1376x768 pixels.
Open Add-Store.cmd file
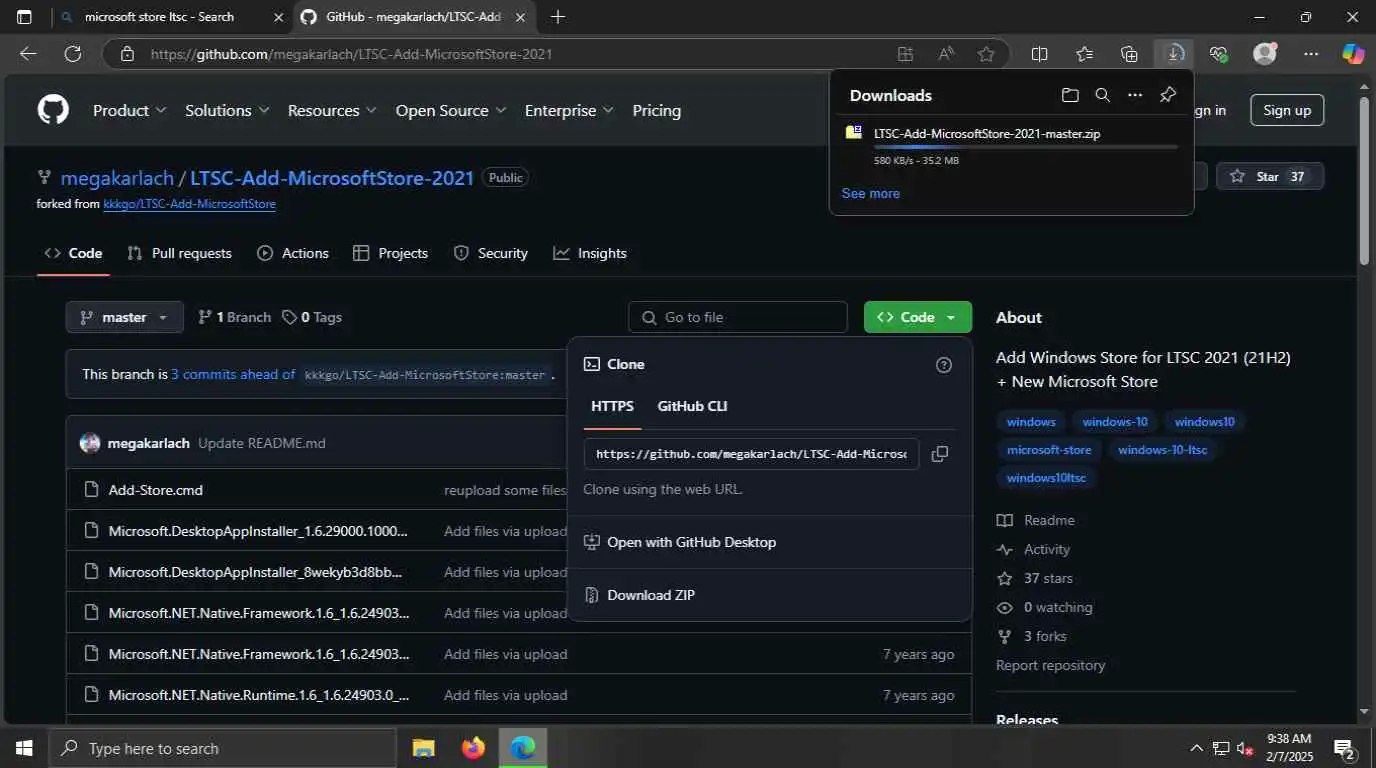[x=156, y=490]
